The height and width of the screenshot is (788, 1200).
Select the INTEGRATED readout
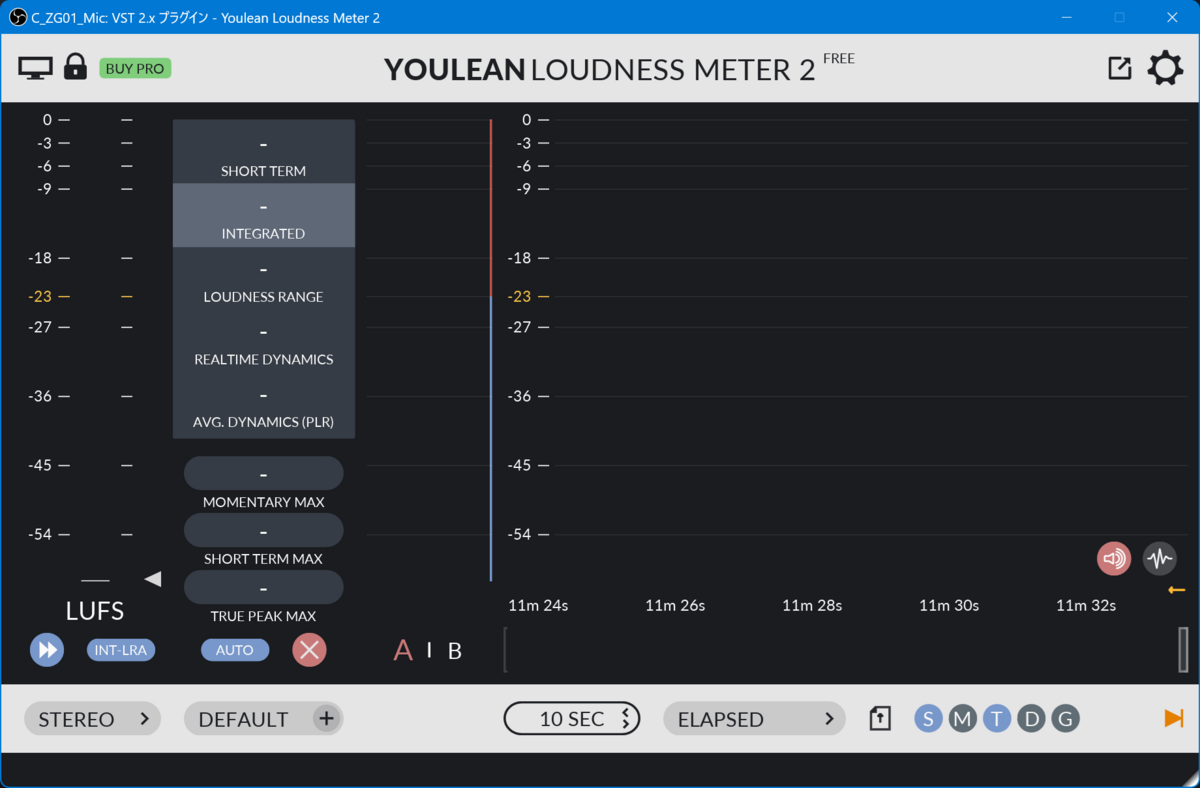click(x=264, y=215)
